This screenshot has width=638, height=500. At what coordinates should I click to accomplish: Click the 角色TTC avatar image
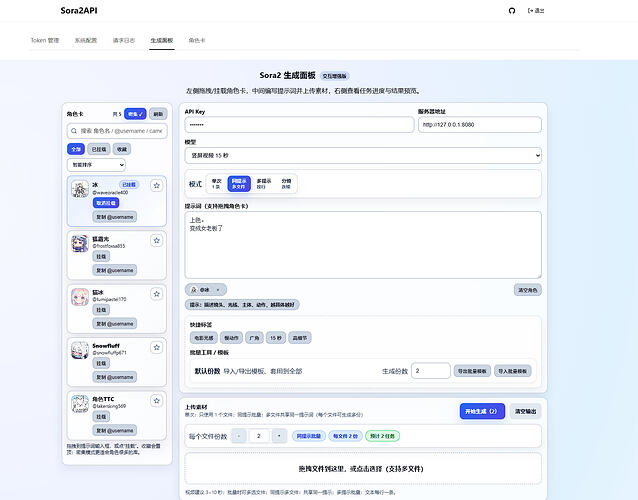[x=80, y=404]
